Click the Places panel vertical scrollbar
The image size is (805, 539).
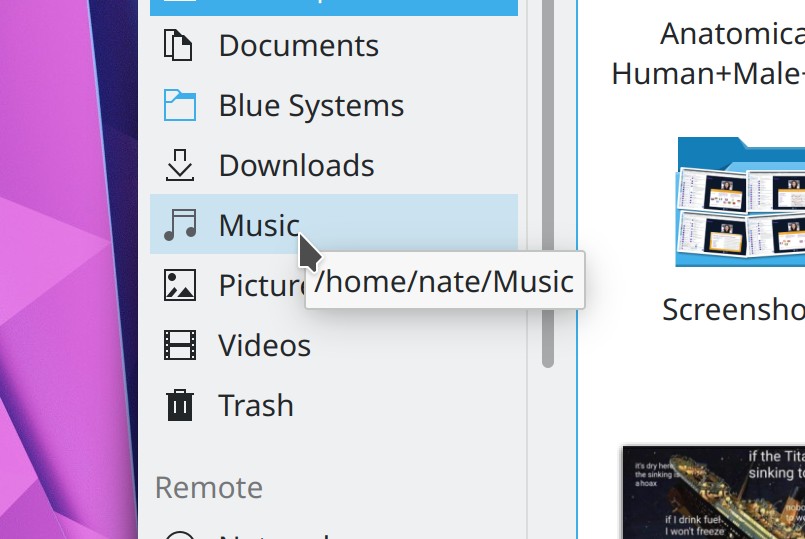547,180
